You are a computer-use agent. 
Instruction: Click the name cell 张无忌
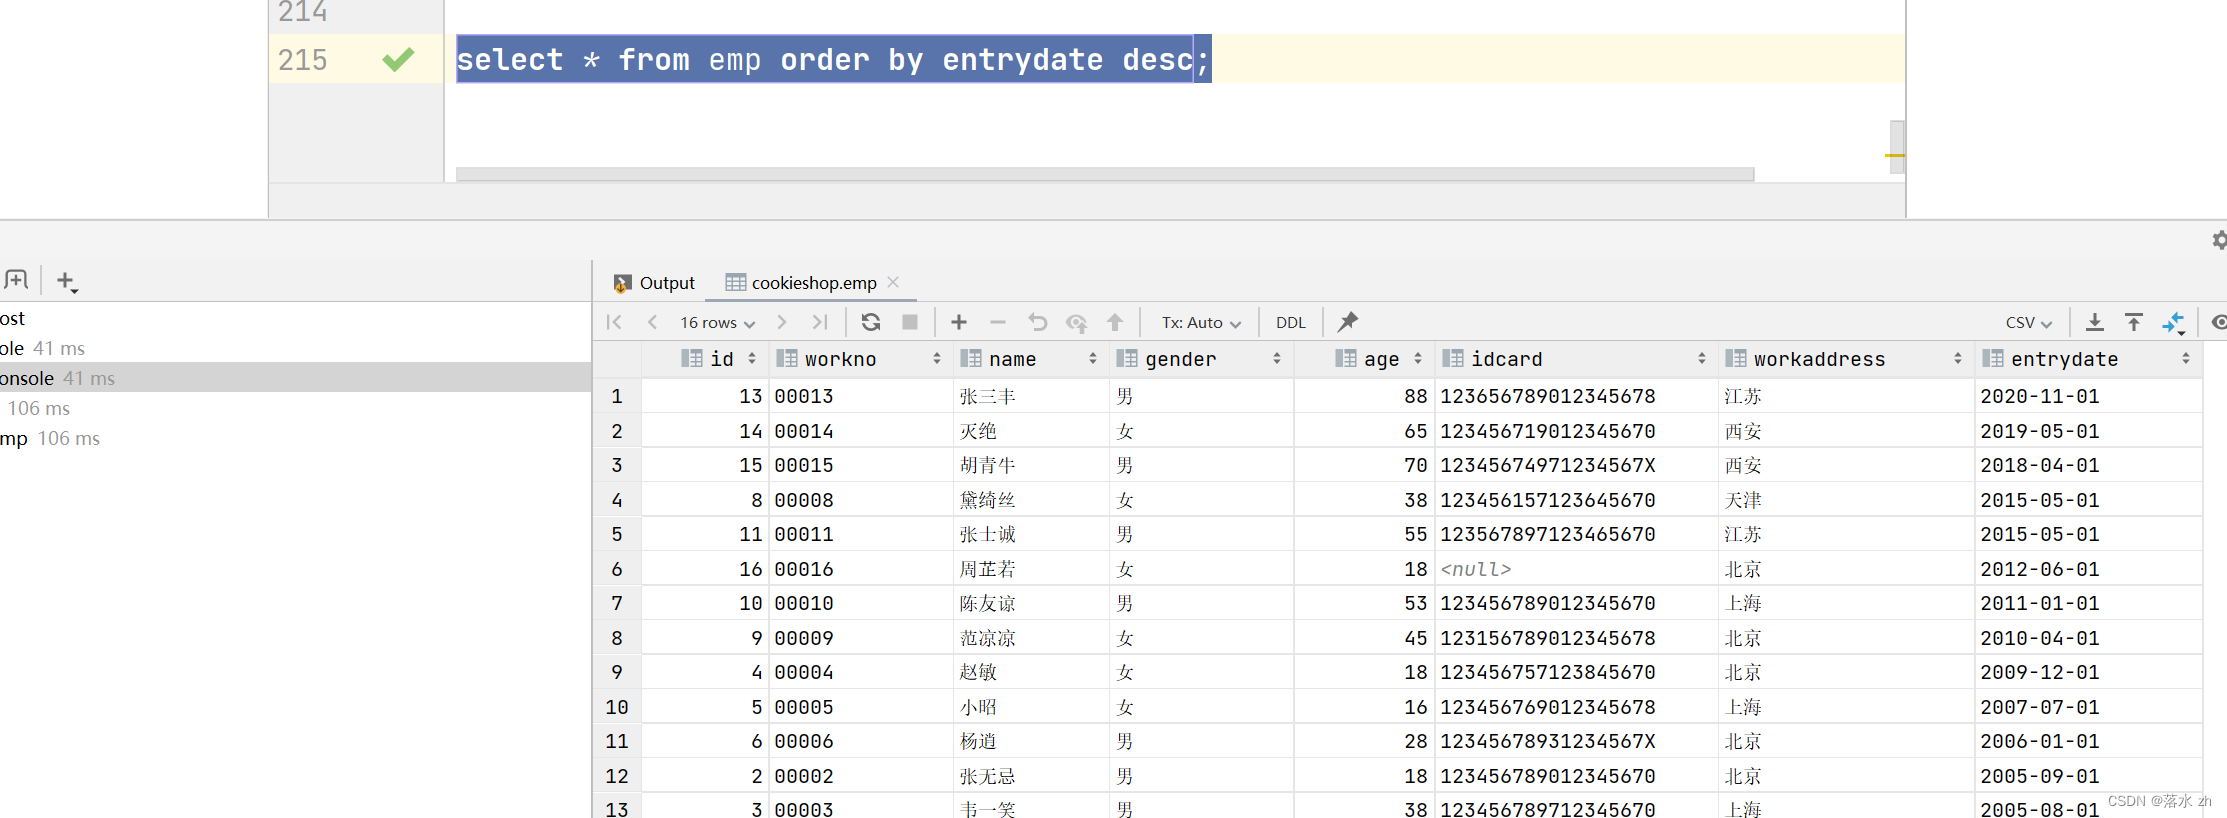(x=1031, y=776)
